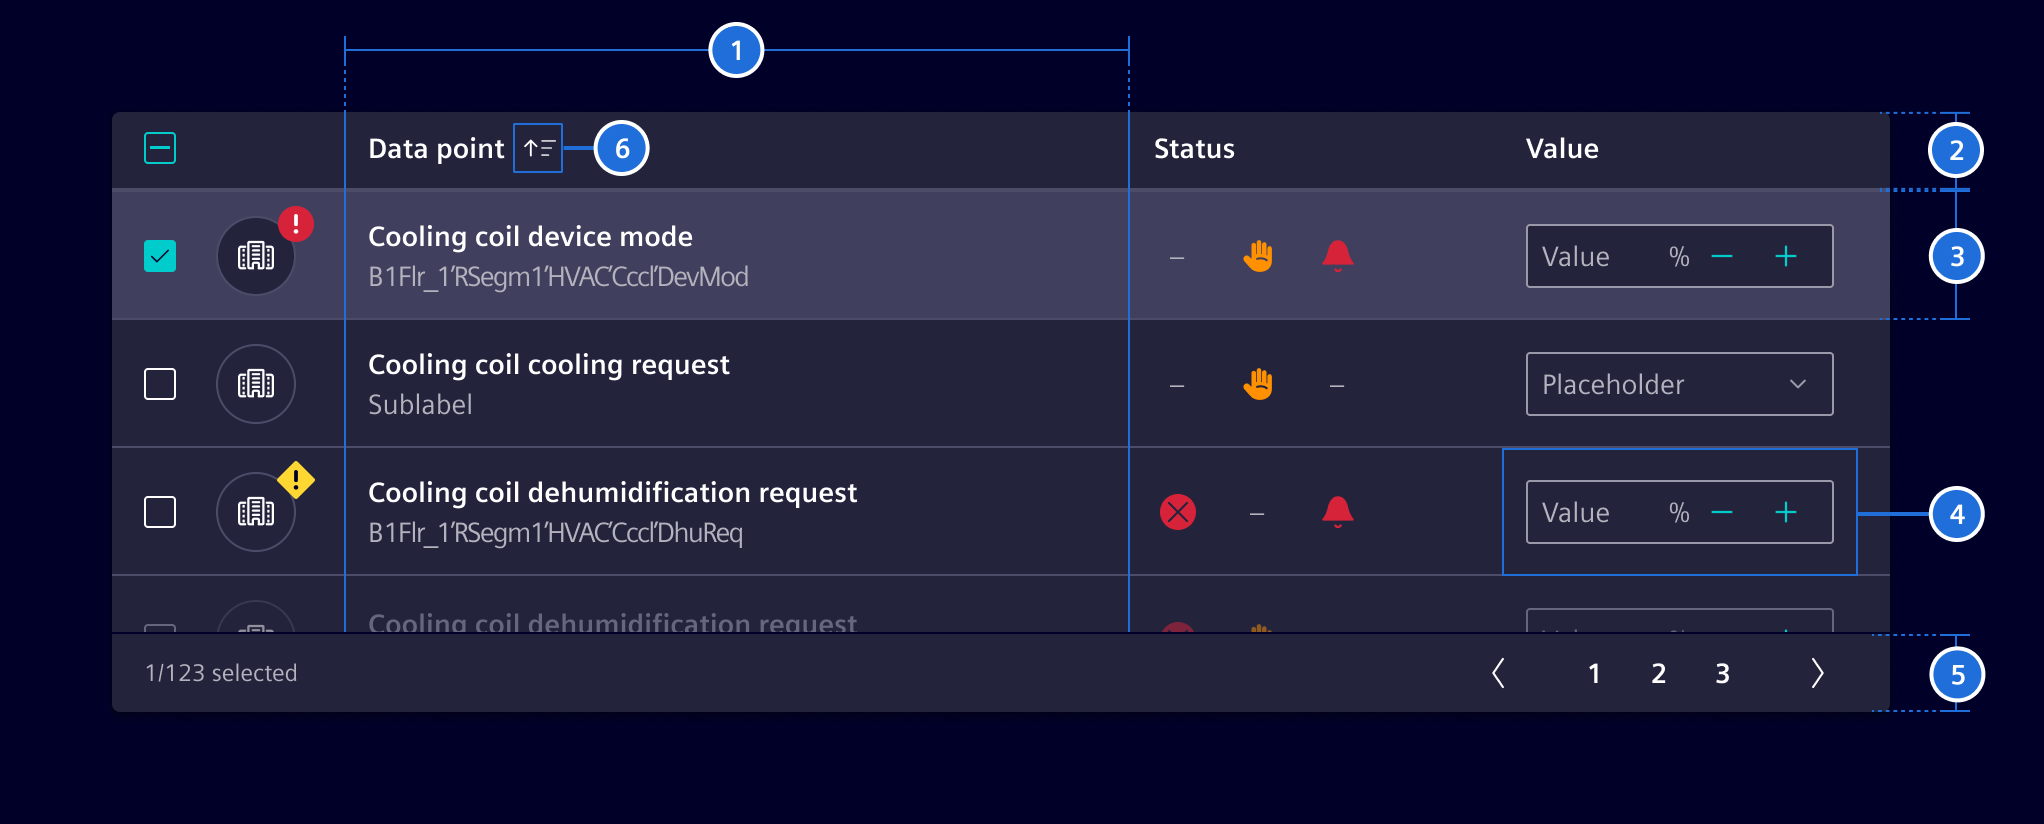This screenshot has width=2044, height=824.
Task: Check the Cooling coil cooling request row
Action: [160, 384]
